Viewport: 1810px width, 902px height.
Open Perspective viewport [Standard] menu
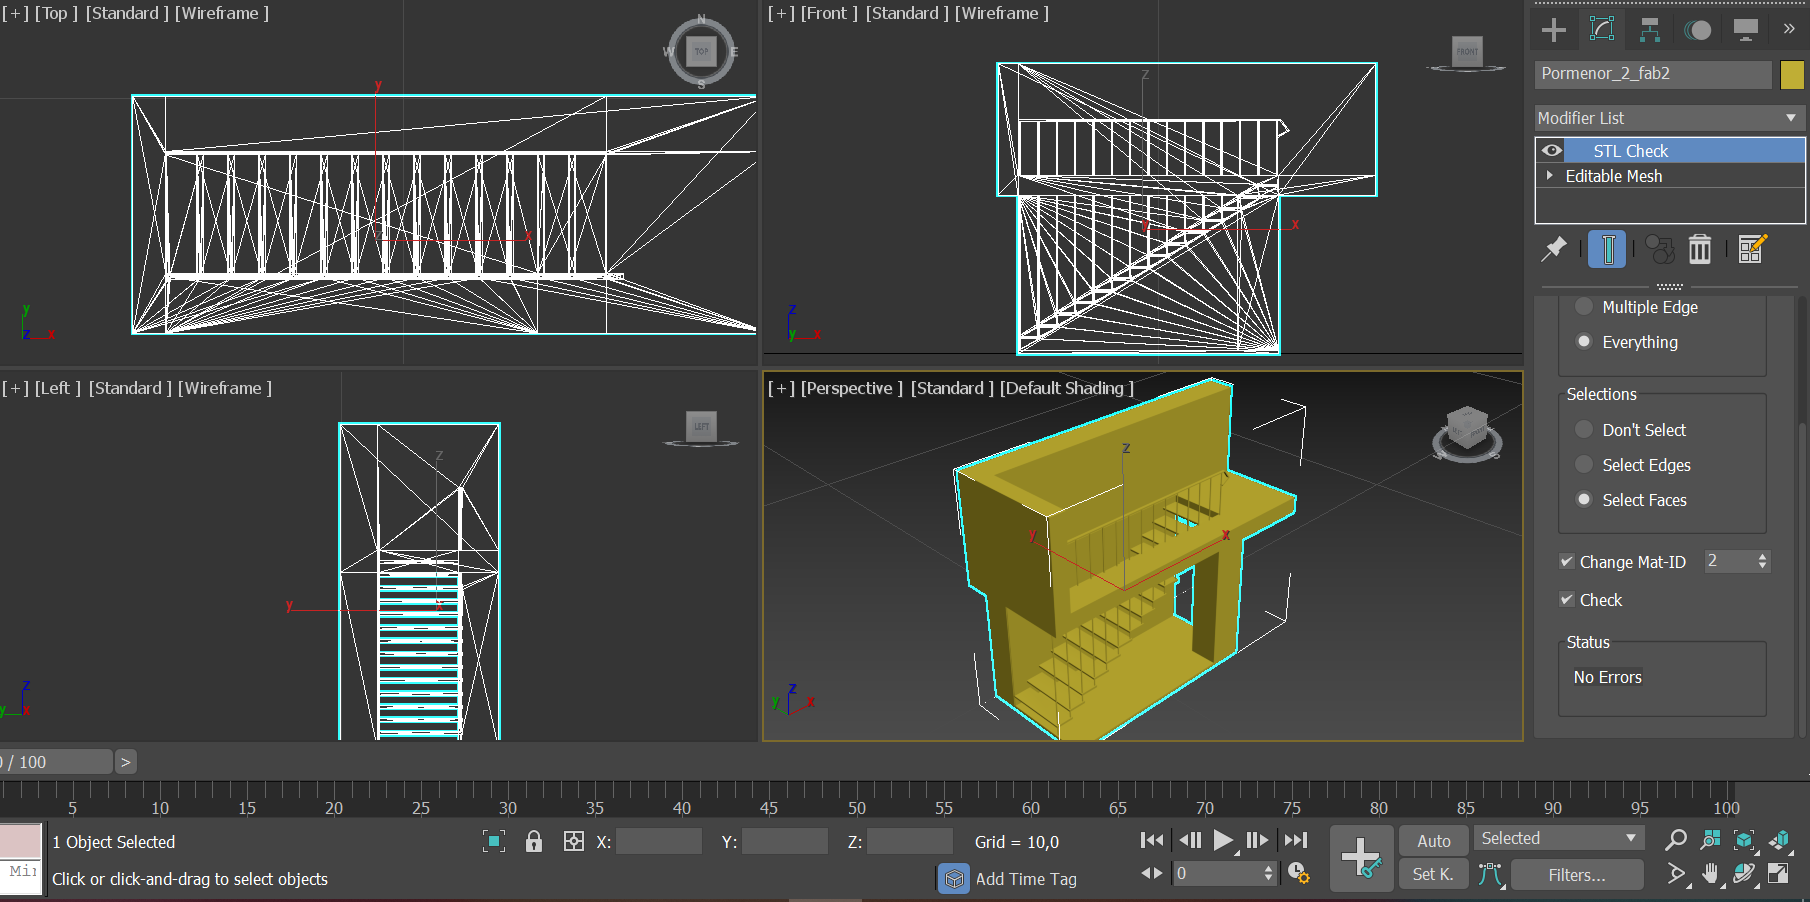click(952, 388)
